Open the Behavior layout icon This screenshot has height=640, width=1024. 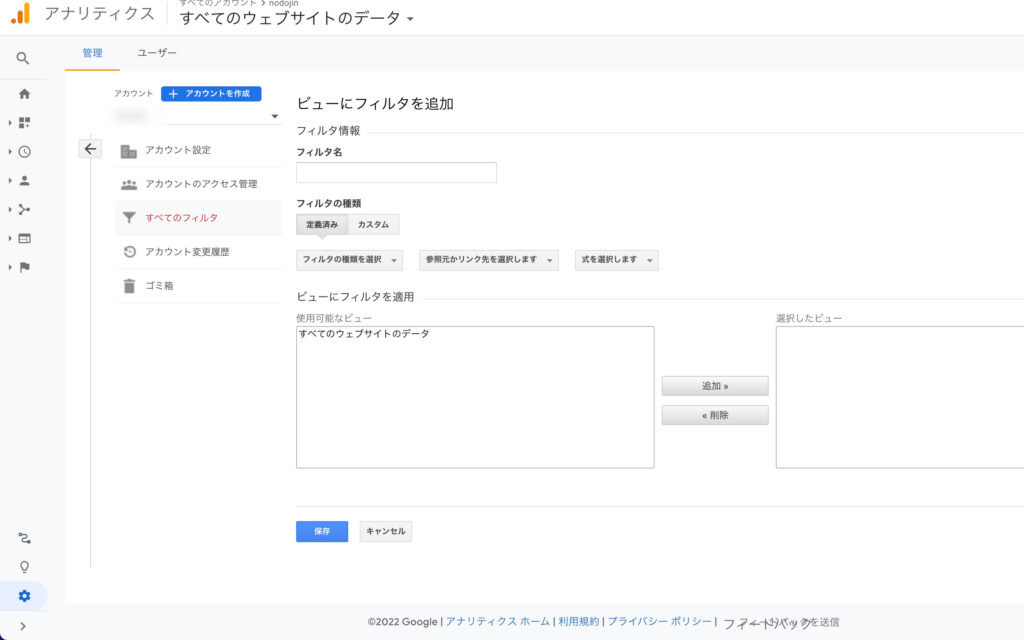point(24,238)
